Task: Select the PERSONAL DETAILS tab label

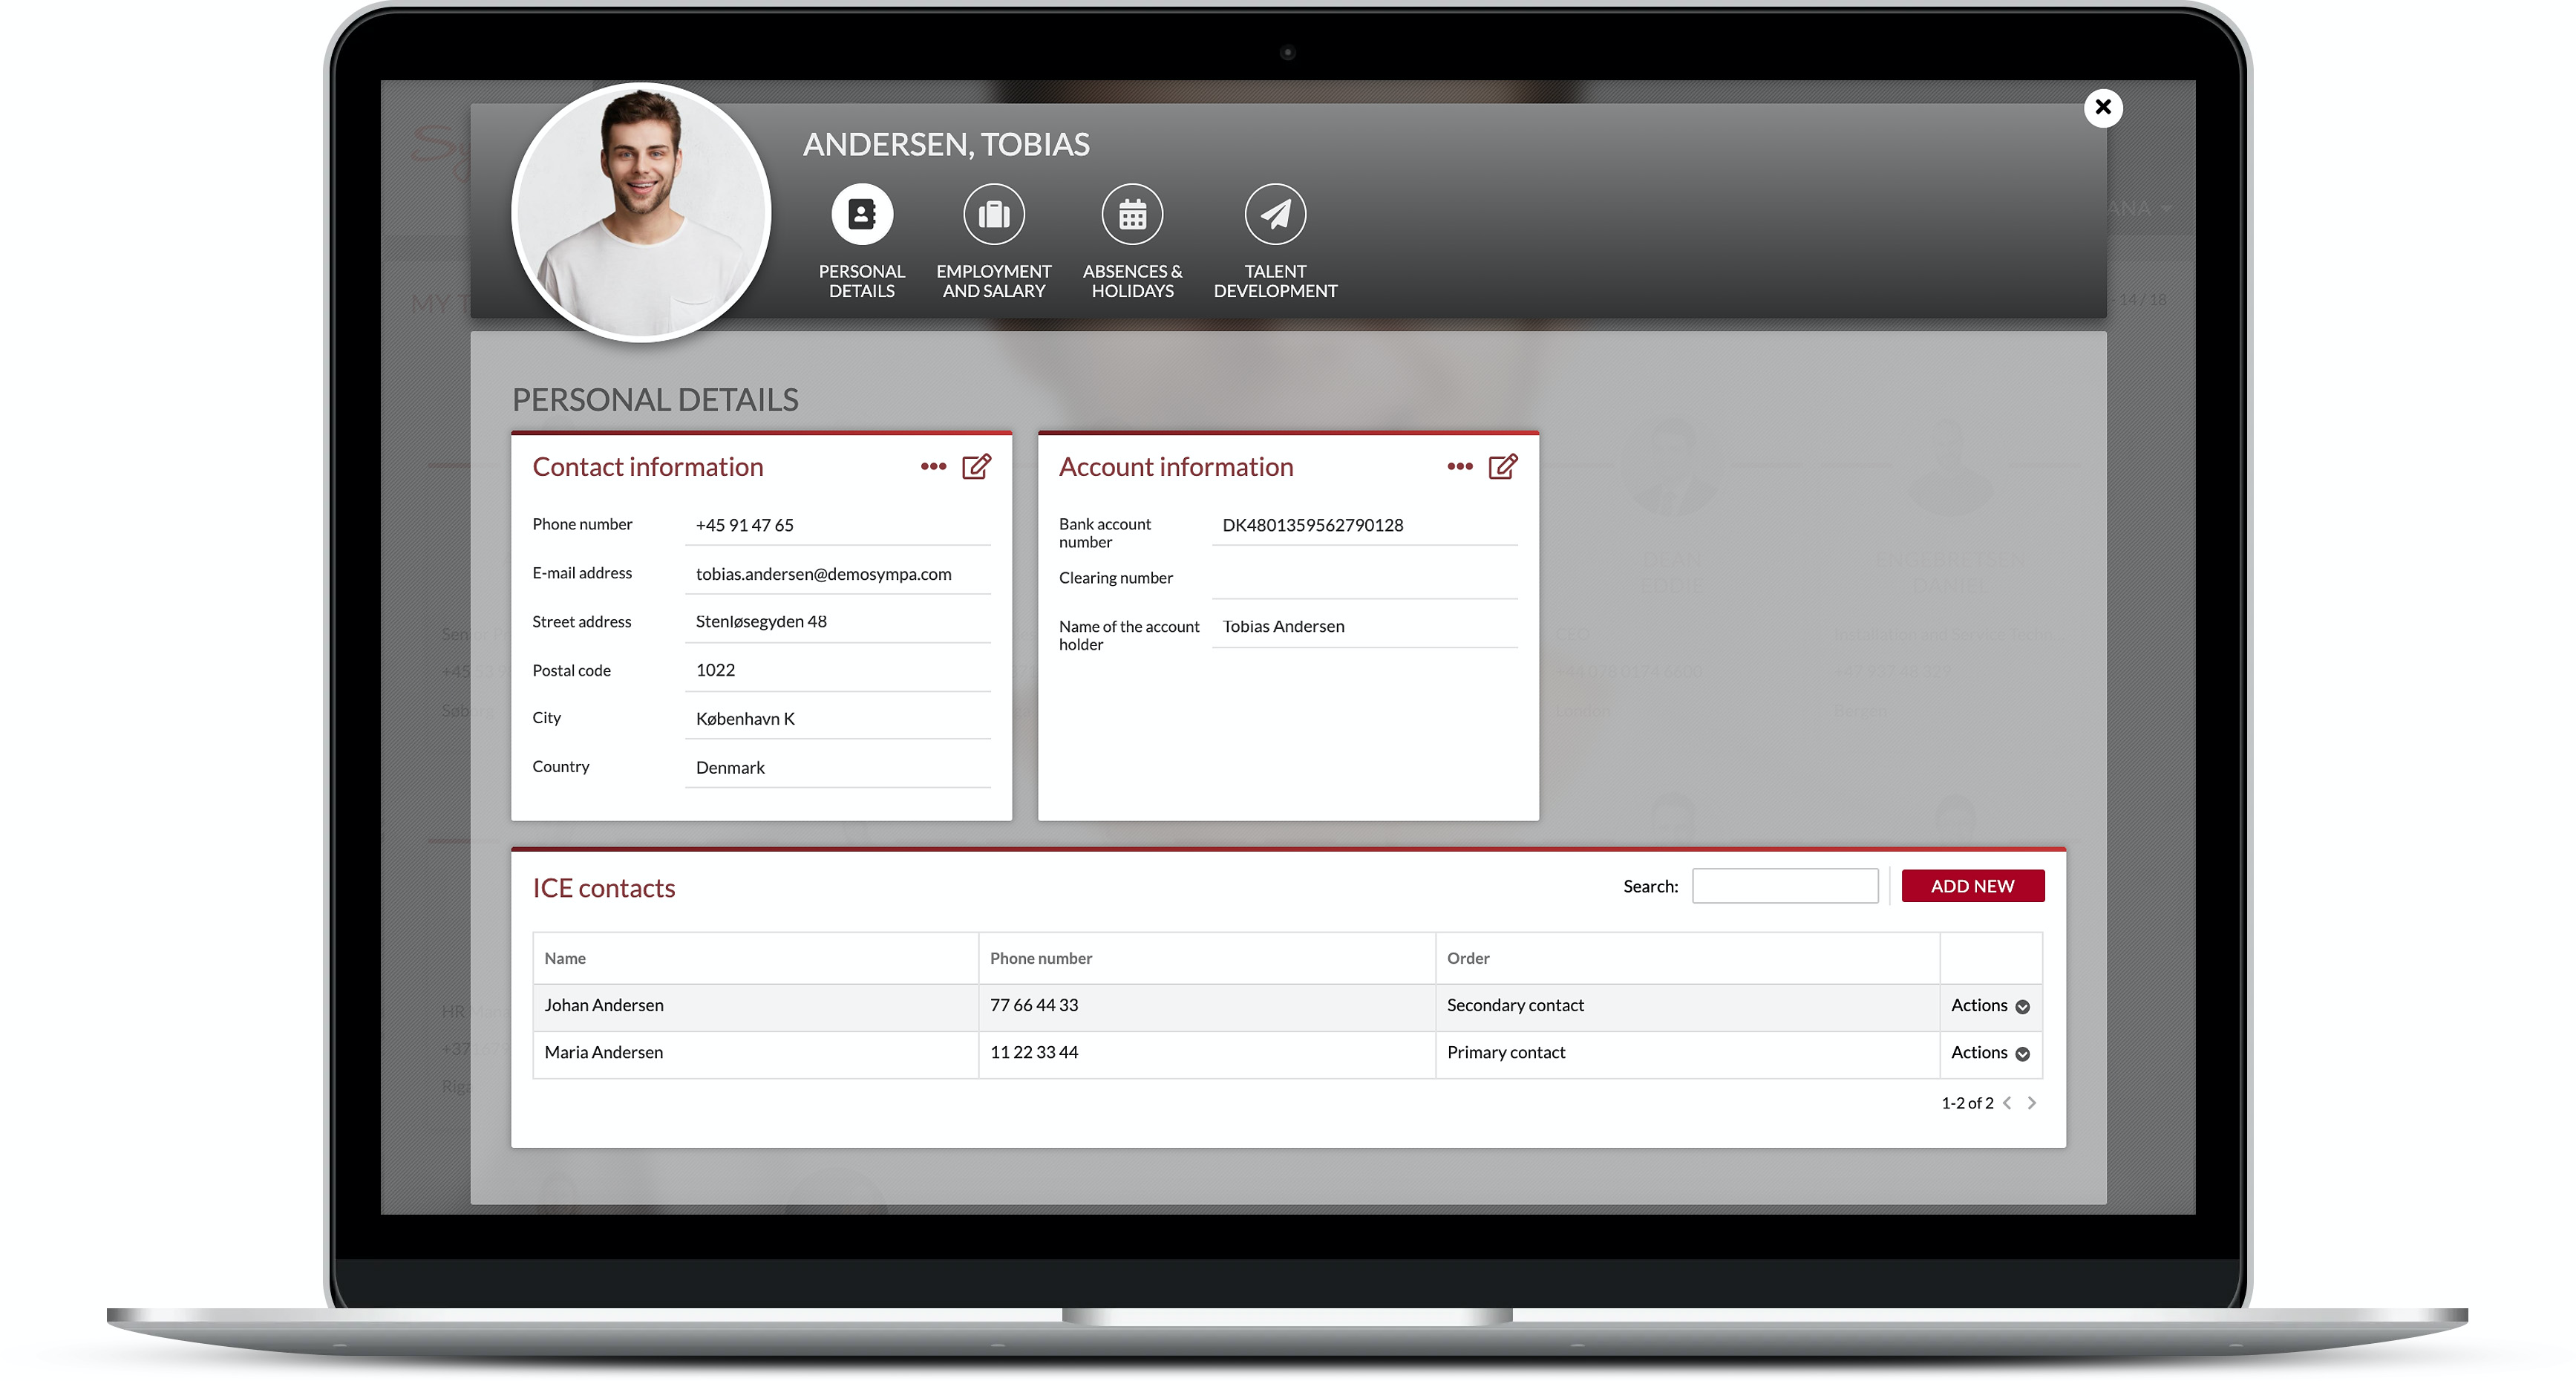Action: tap(861, 281)
